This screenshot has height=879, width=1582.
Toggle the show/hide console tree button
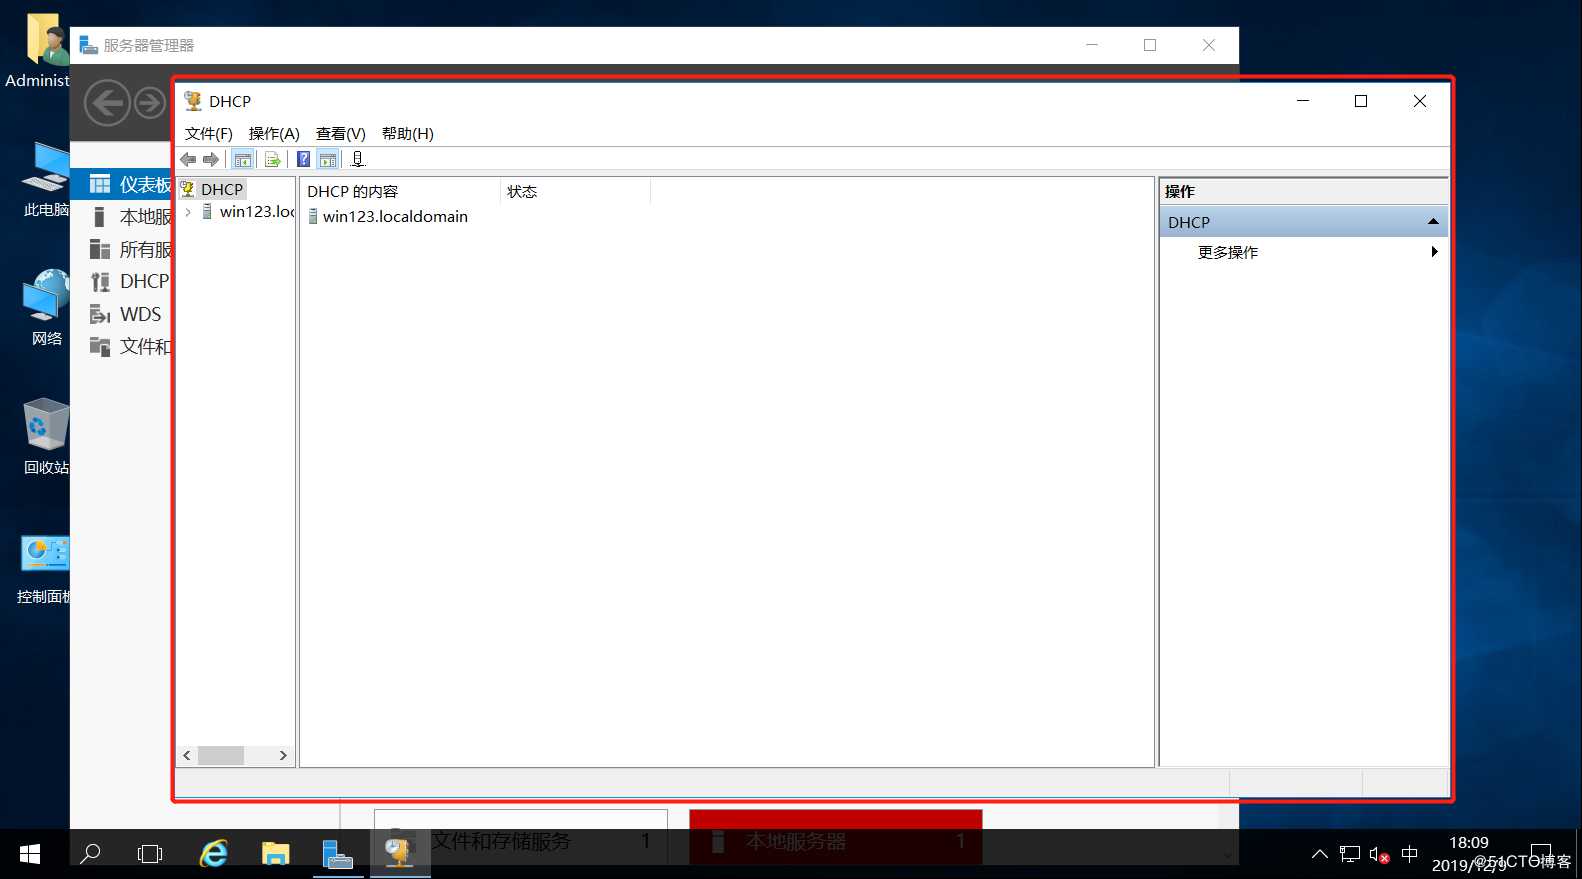click(x=242, y=159)
